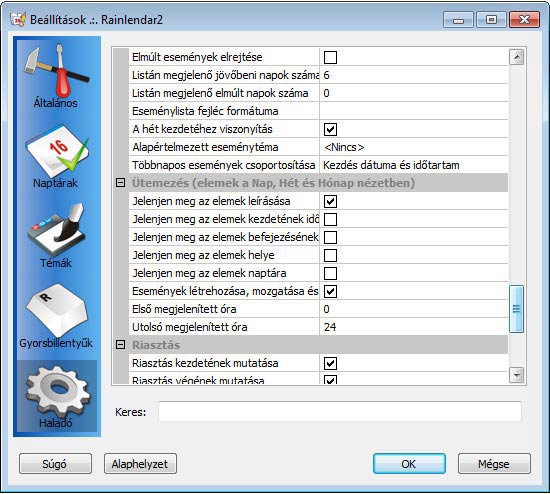
Task: Click the Alaphelyzet reset button
Action: (x=140, y=464)
